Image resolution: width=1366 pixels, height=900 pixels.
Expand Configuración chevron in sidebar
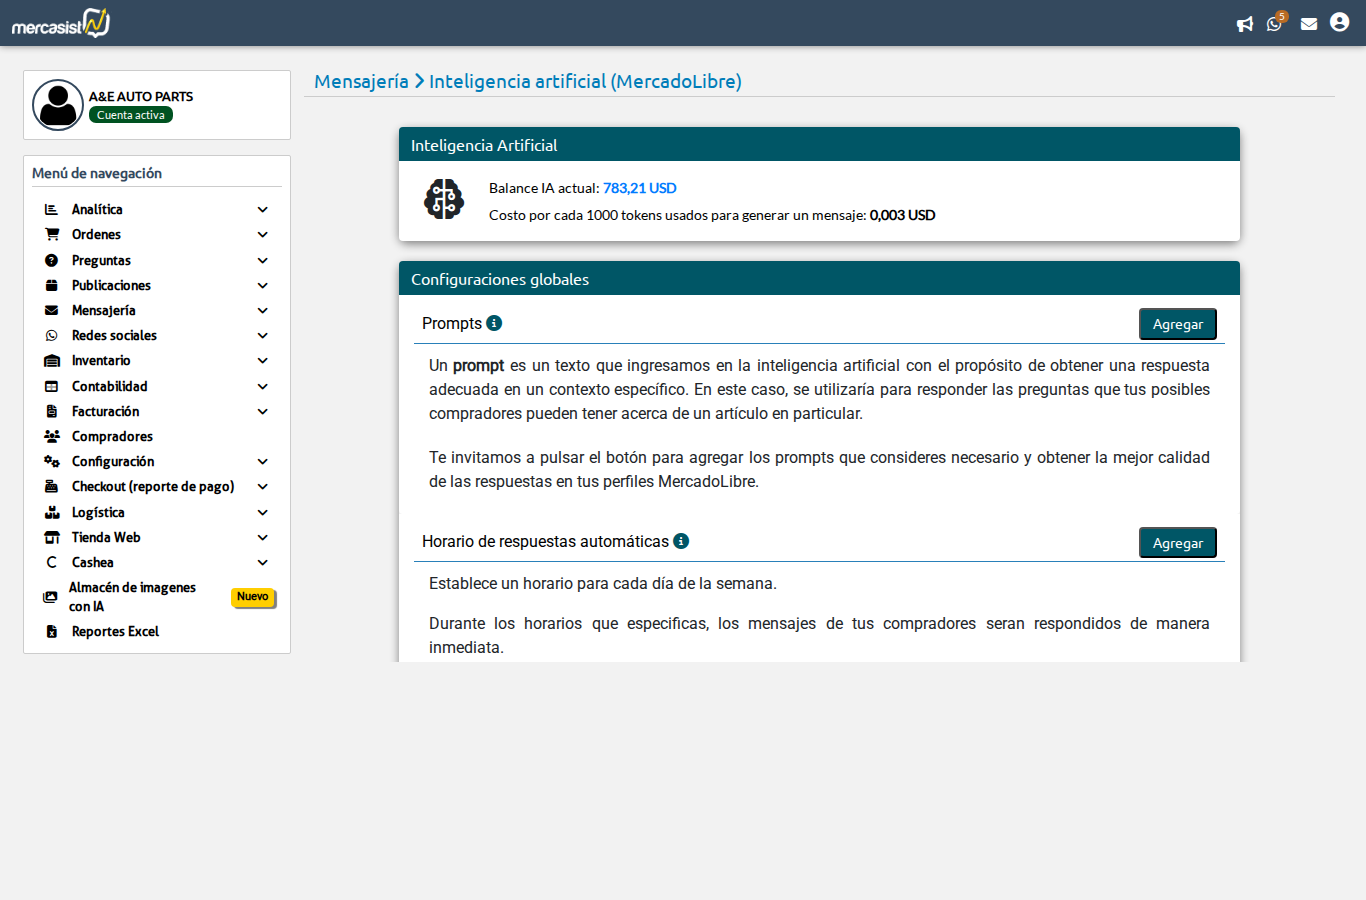click(x=262, y=462)
